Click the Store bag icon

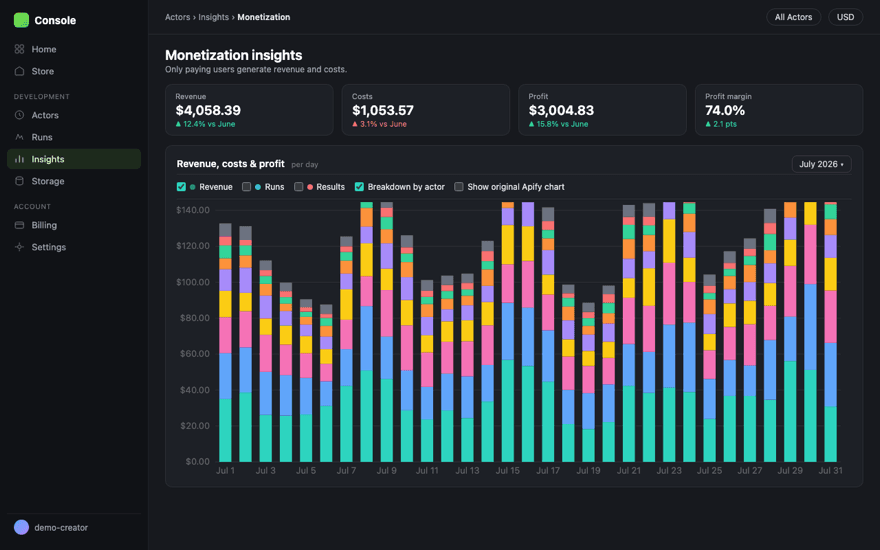coord(19,71)
